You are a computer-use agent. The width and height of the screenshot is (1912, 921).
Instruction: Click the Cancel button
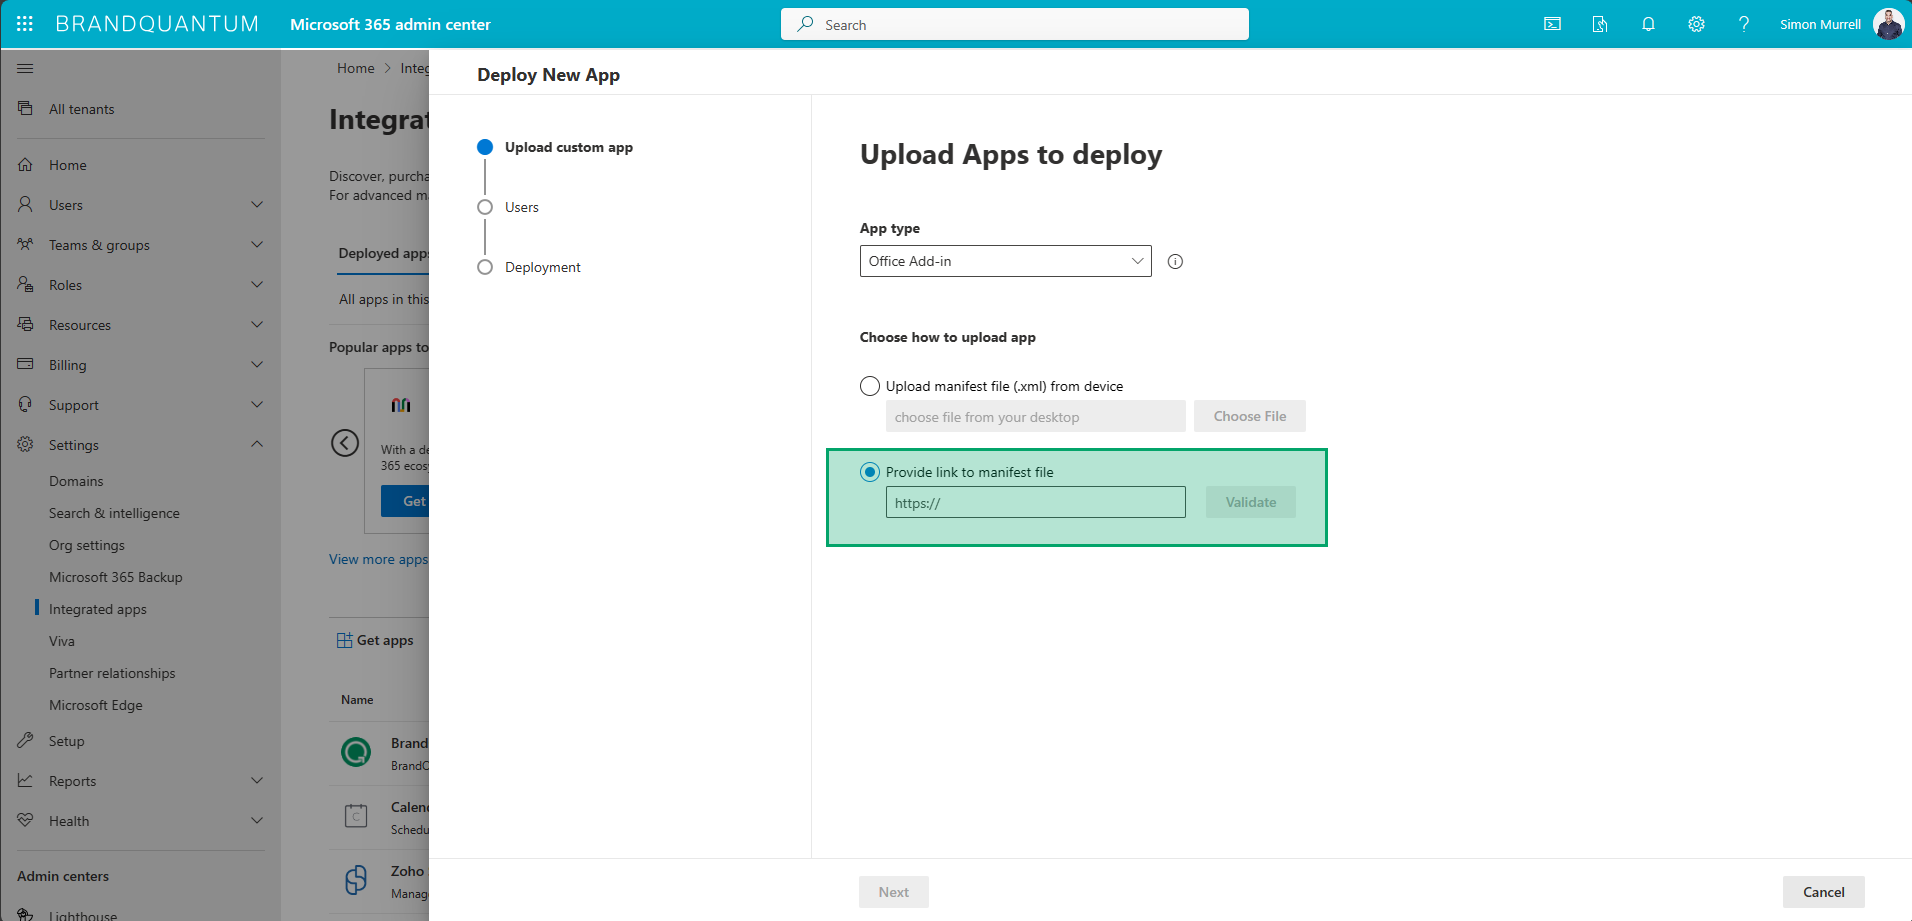click(x=1824, y=892)
